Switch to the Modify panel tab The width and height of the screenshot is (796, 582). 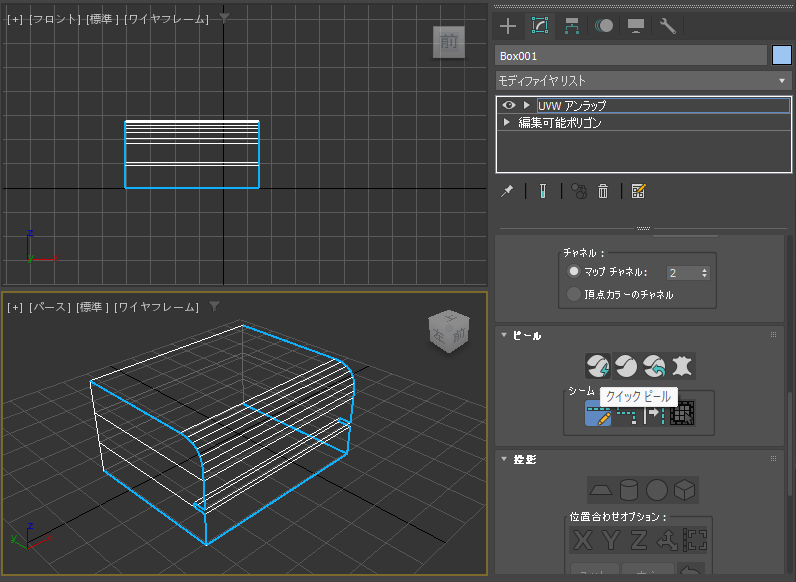[x=540, y=26]
